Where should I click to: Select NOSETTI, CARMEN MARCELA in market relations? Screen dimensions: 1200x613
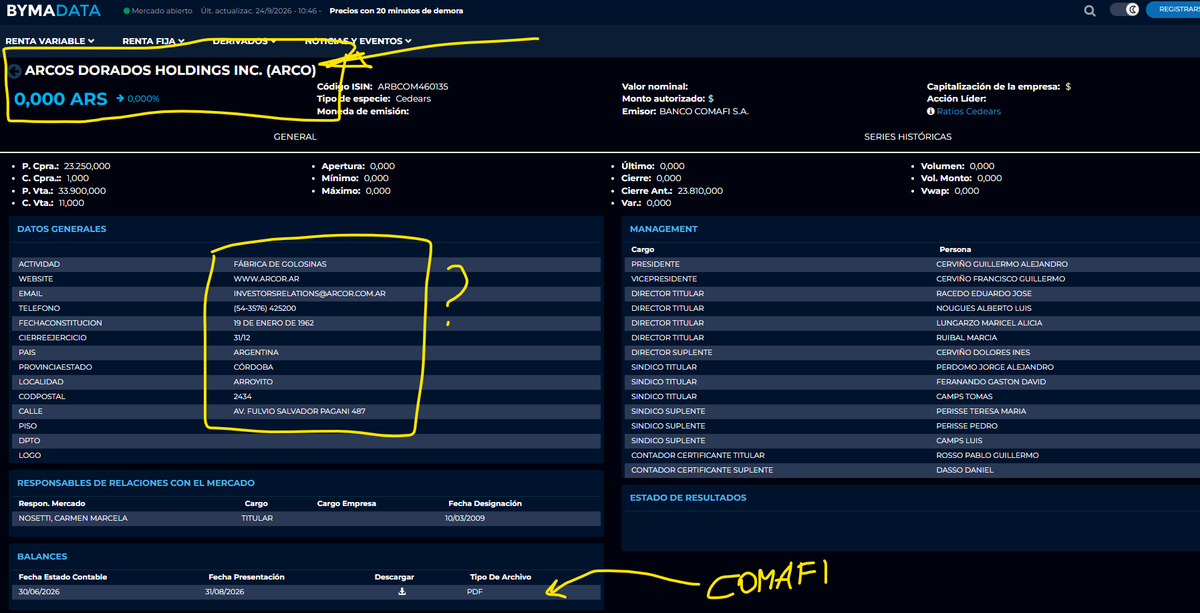pyautogui.click(x=73, y=518)
